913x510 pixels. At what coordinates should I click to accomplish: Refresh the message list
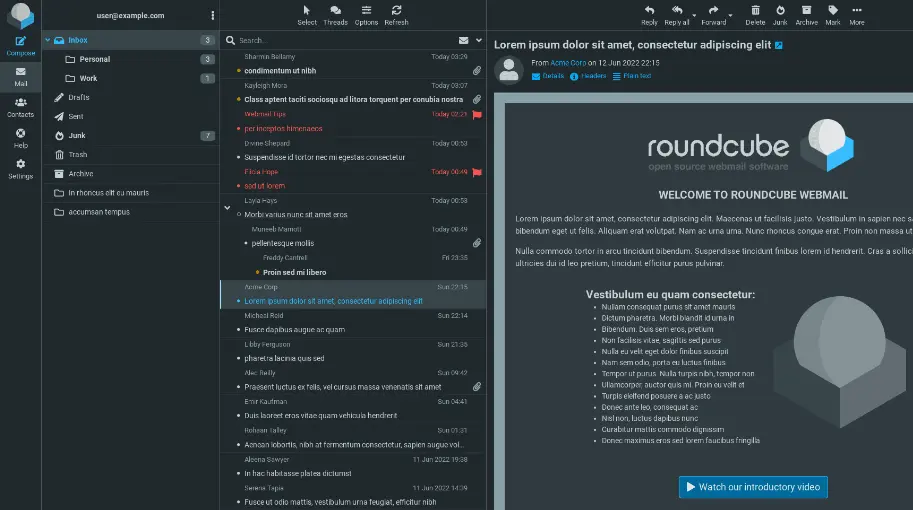click(x=396, y=15)
